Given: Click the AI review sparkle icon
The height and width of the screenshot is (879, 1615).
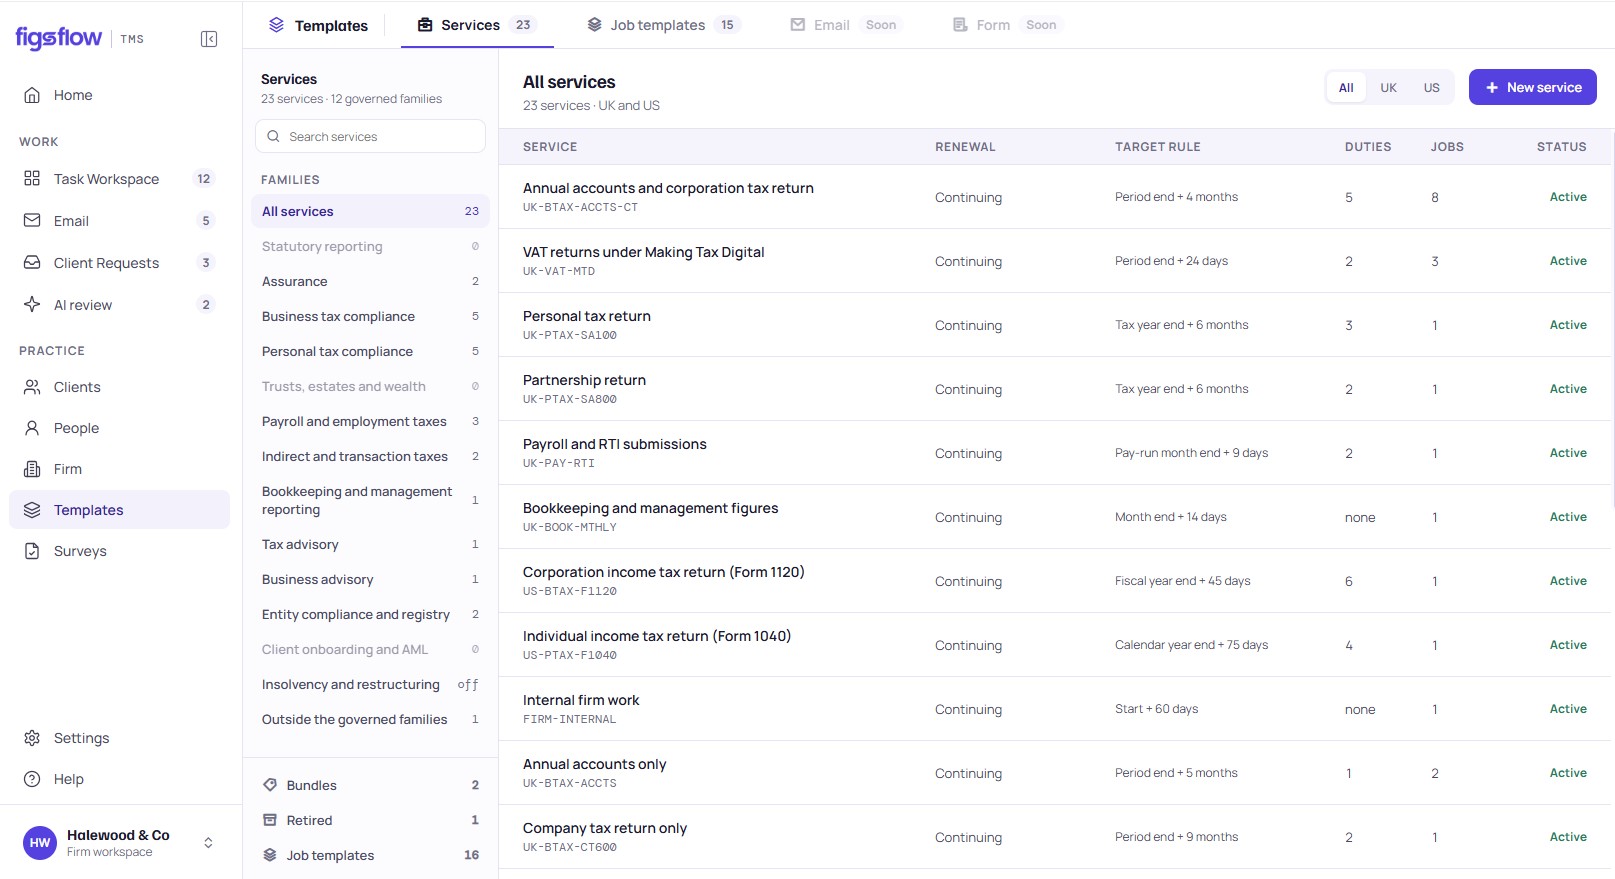Looking at the screenshot, I should coord(32,304).
